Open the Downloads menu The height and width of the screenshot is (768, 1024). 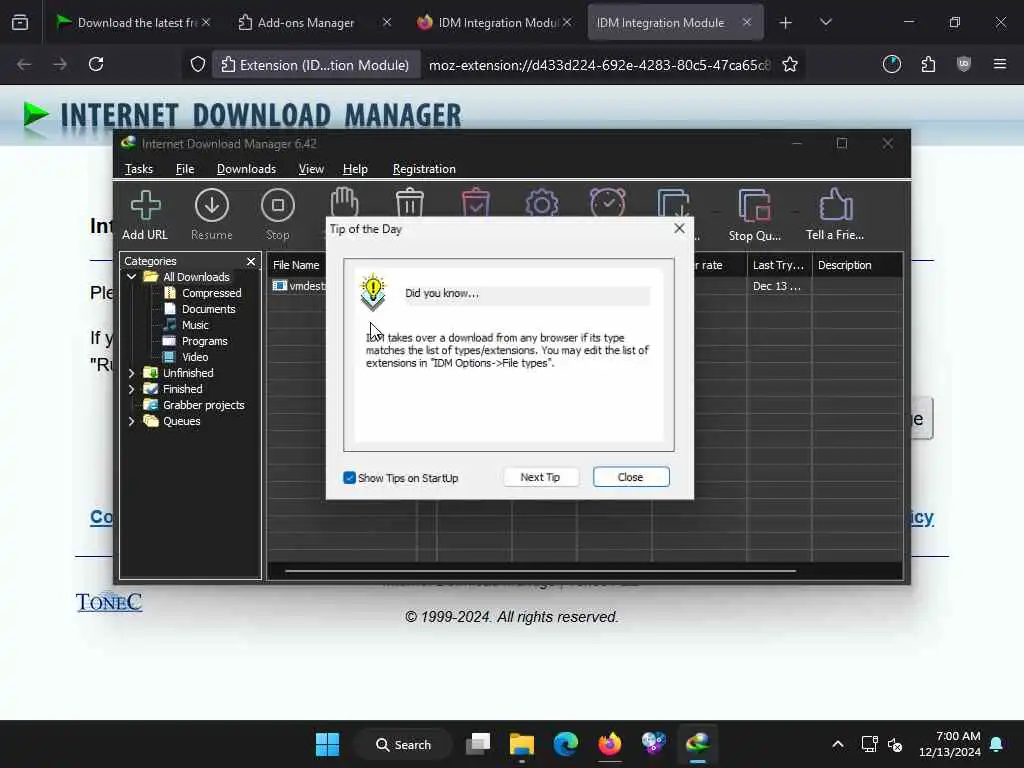pyautogui.click(x=246, y=169)
